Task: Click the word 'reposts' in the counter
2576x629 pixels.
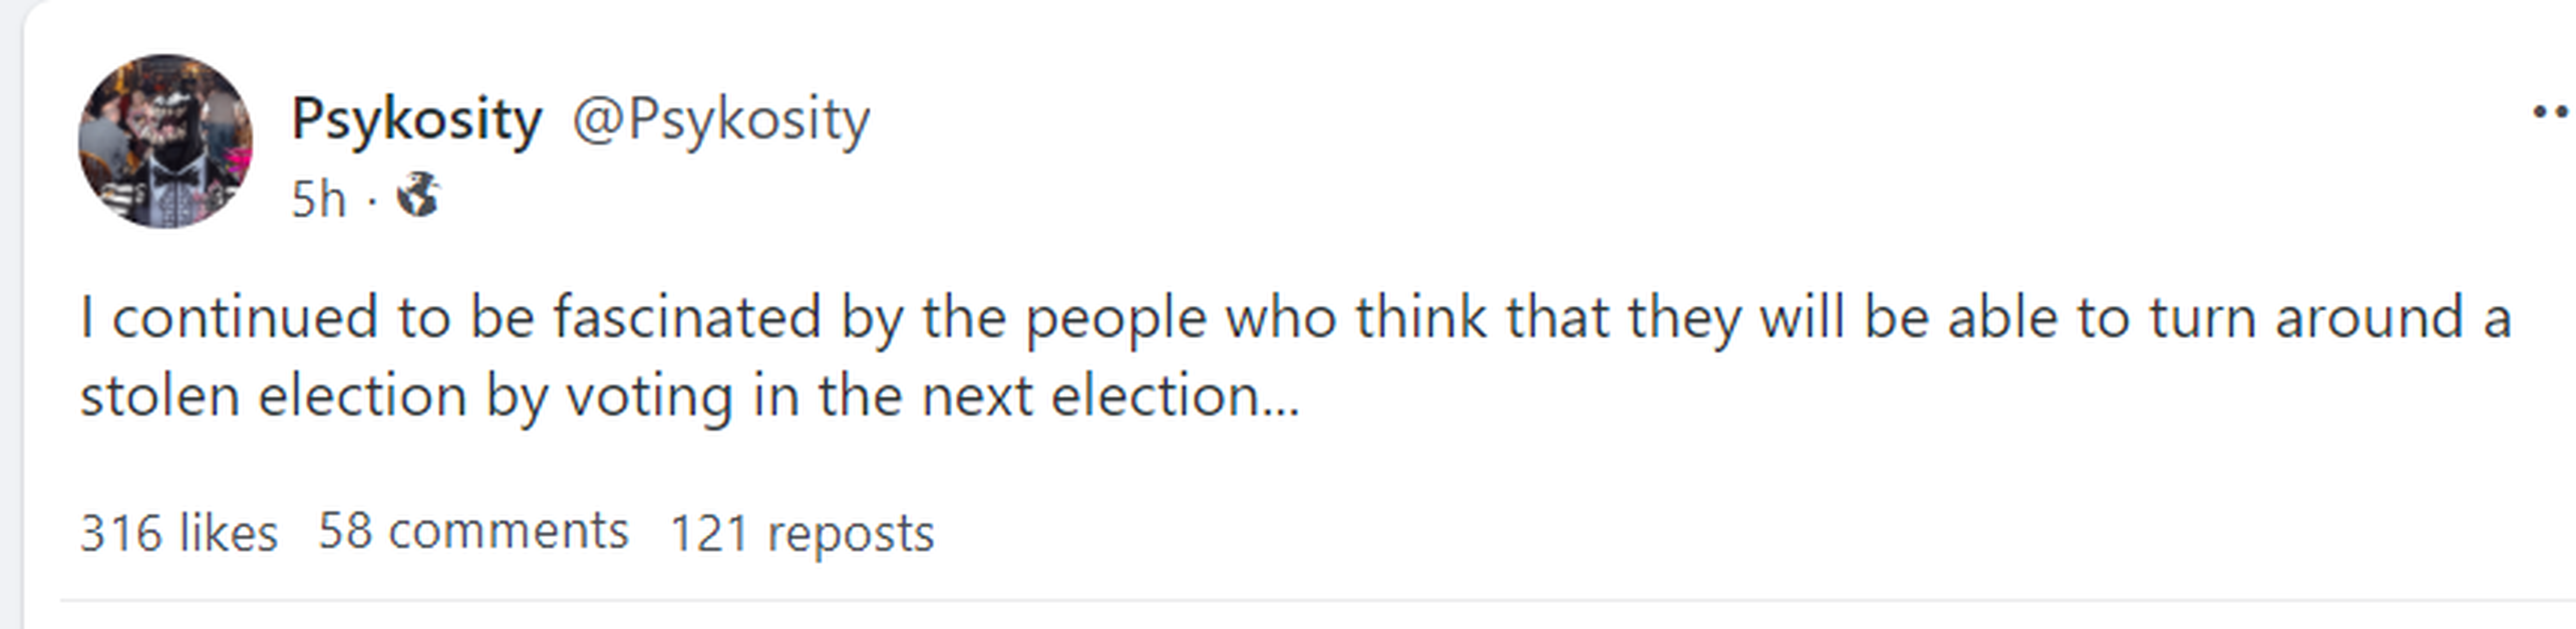Action: (850, 533)
